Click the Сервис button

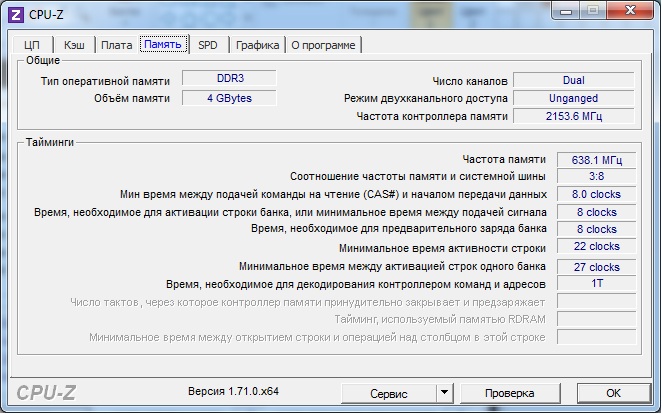coord(389,393)
